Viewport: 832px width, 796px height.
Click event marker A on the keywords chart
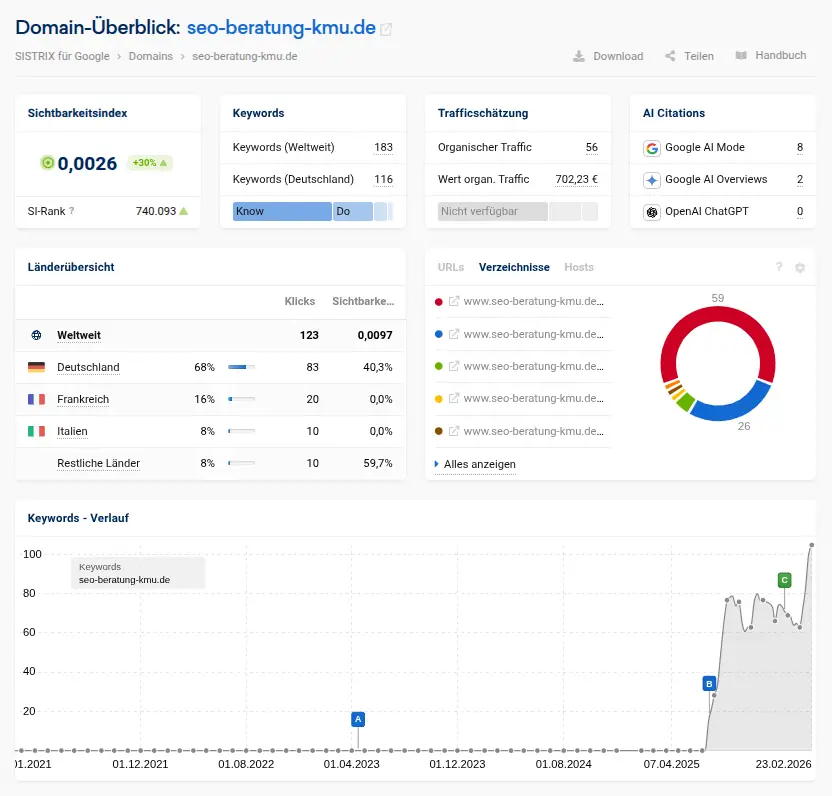coord(357,718)
